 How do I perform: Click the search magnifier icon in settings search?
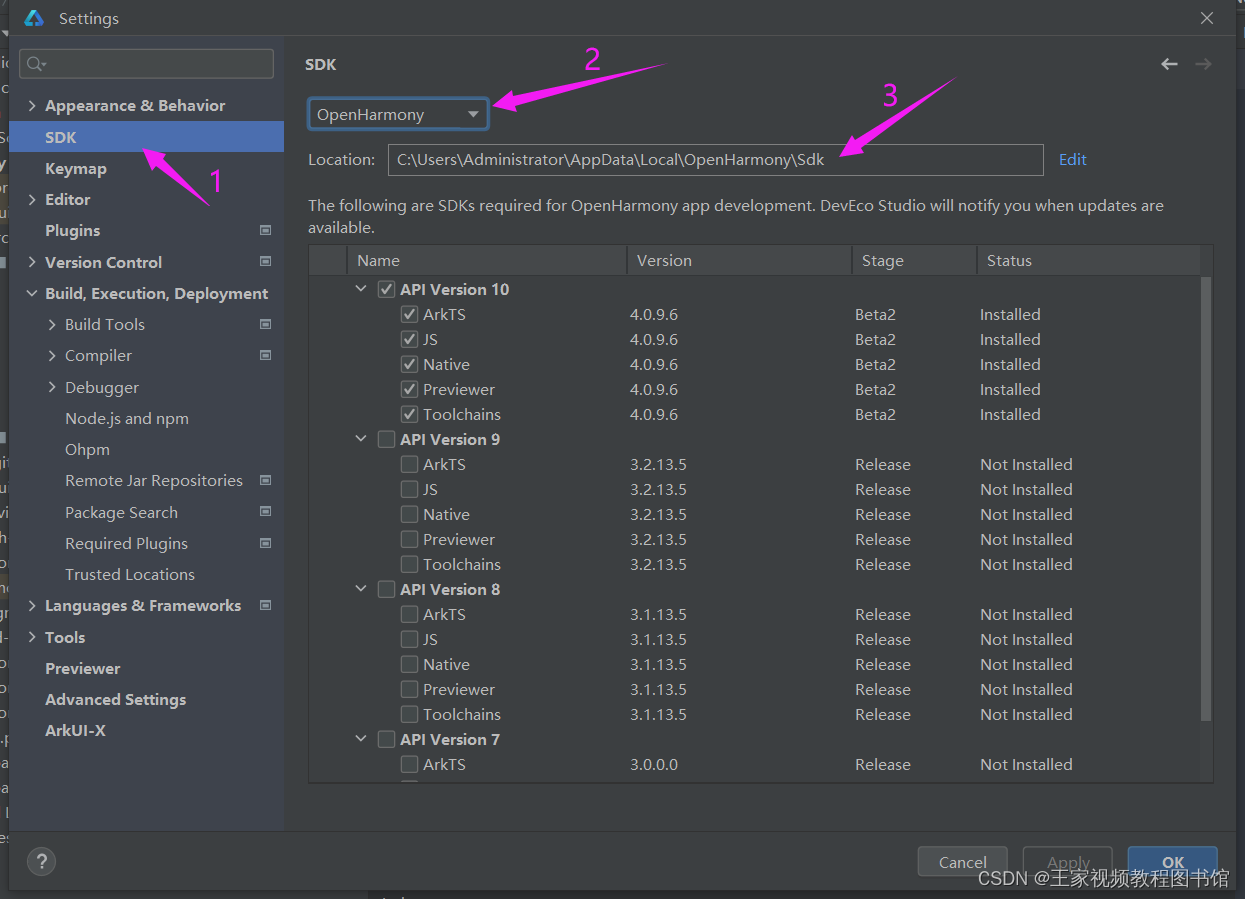36,64
